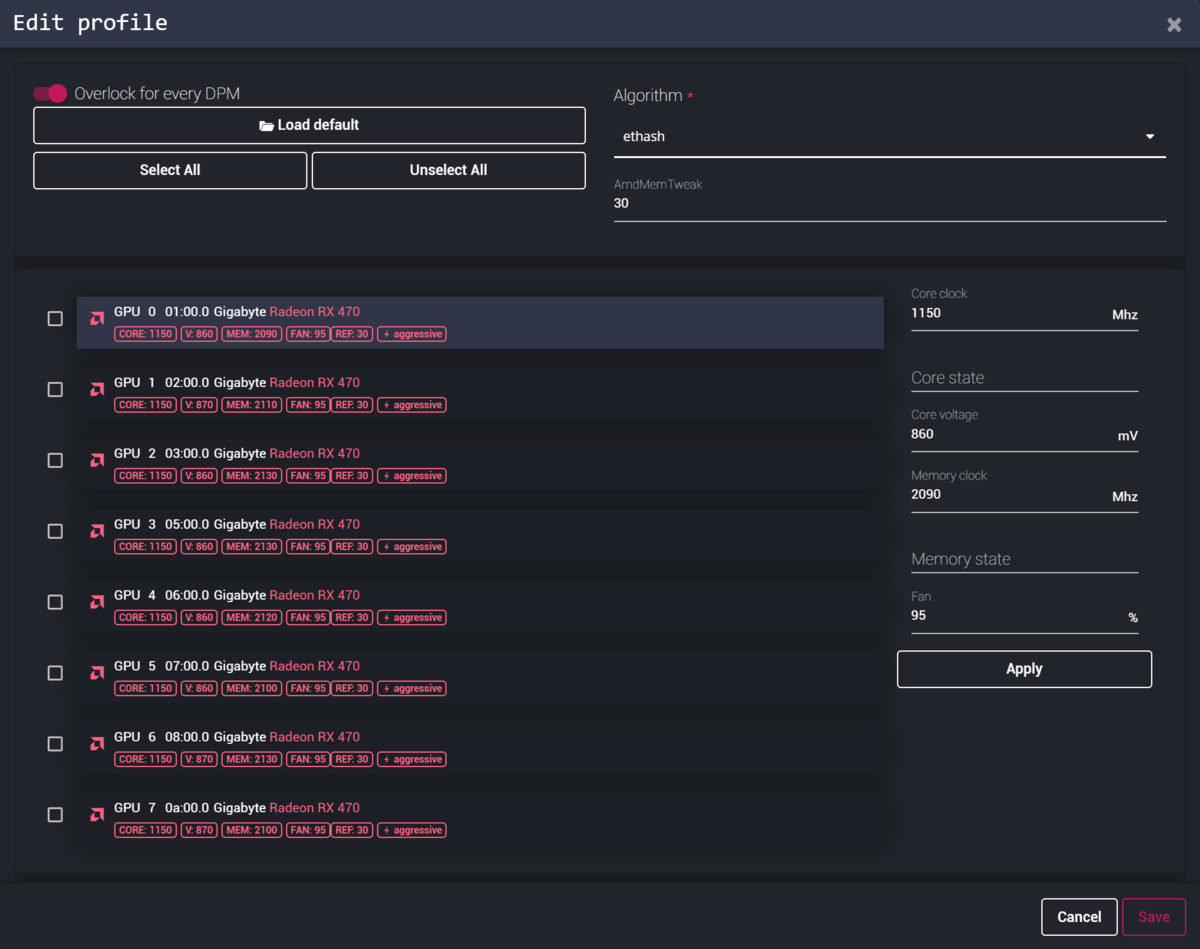Viewport: 1200px width, 949px height.
Task: Check the GPU 6 checkbox
Action: click(55, 745)
